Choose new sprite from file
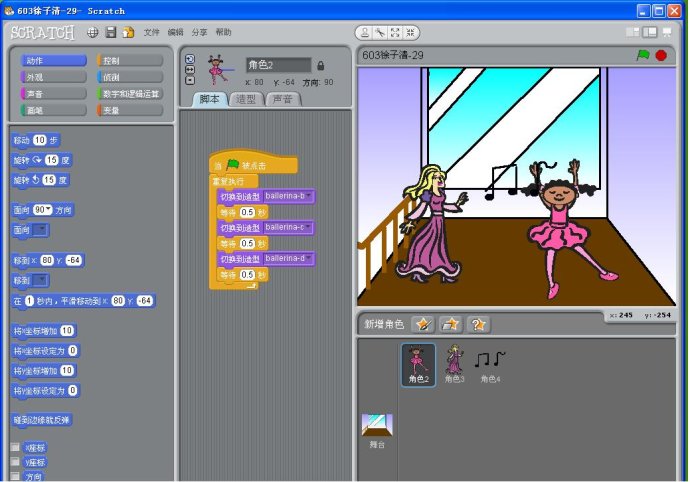Screen dimensions: 690x482 pyautogui.click(x=450, y=324)
